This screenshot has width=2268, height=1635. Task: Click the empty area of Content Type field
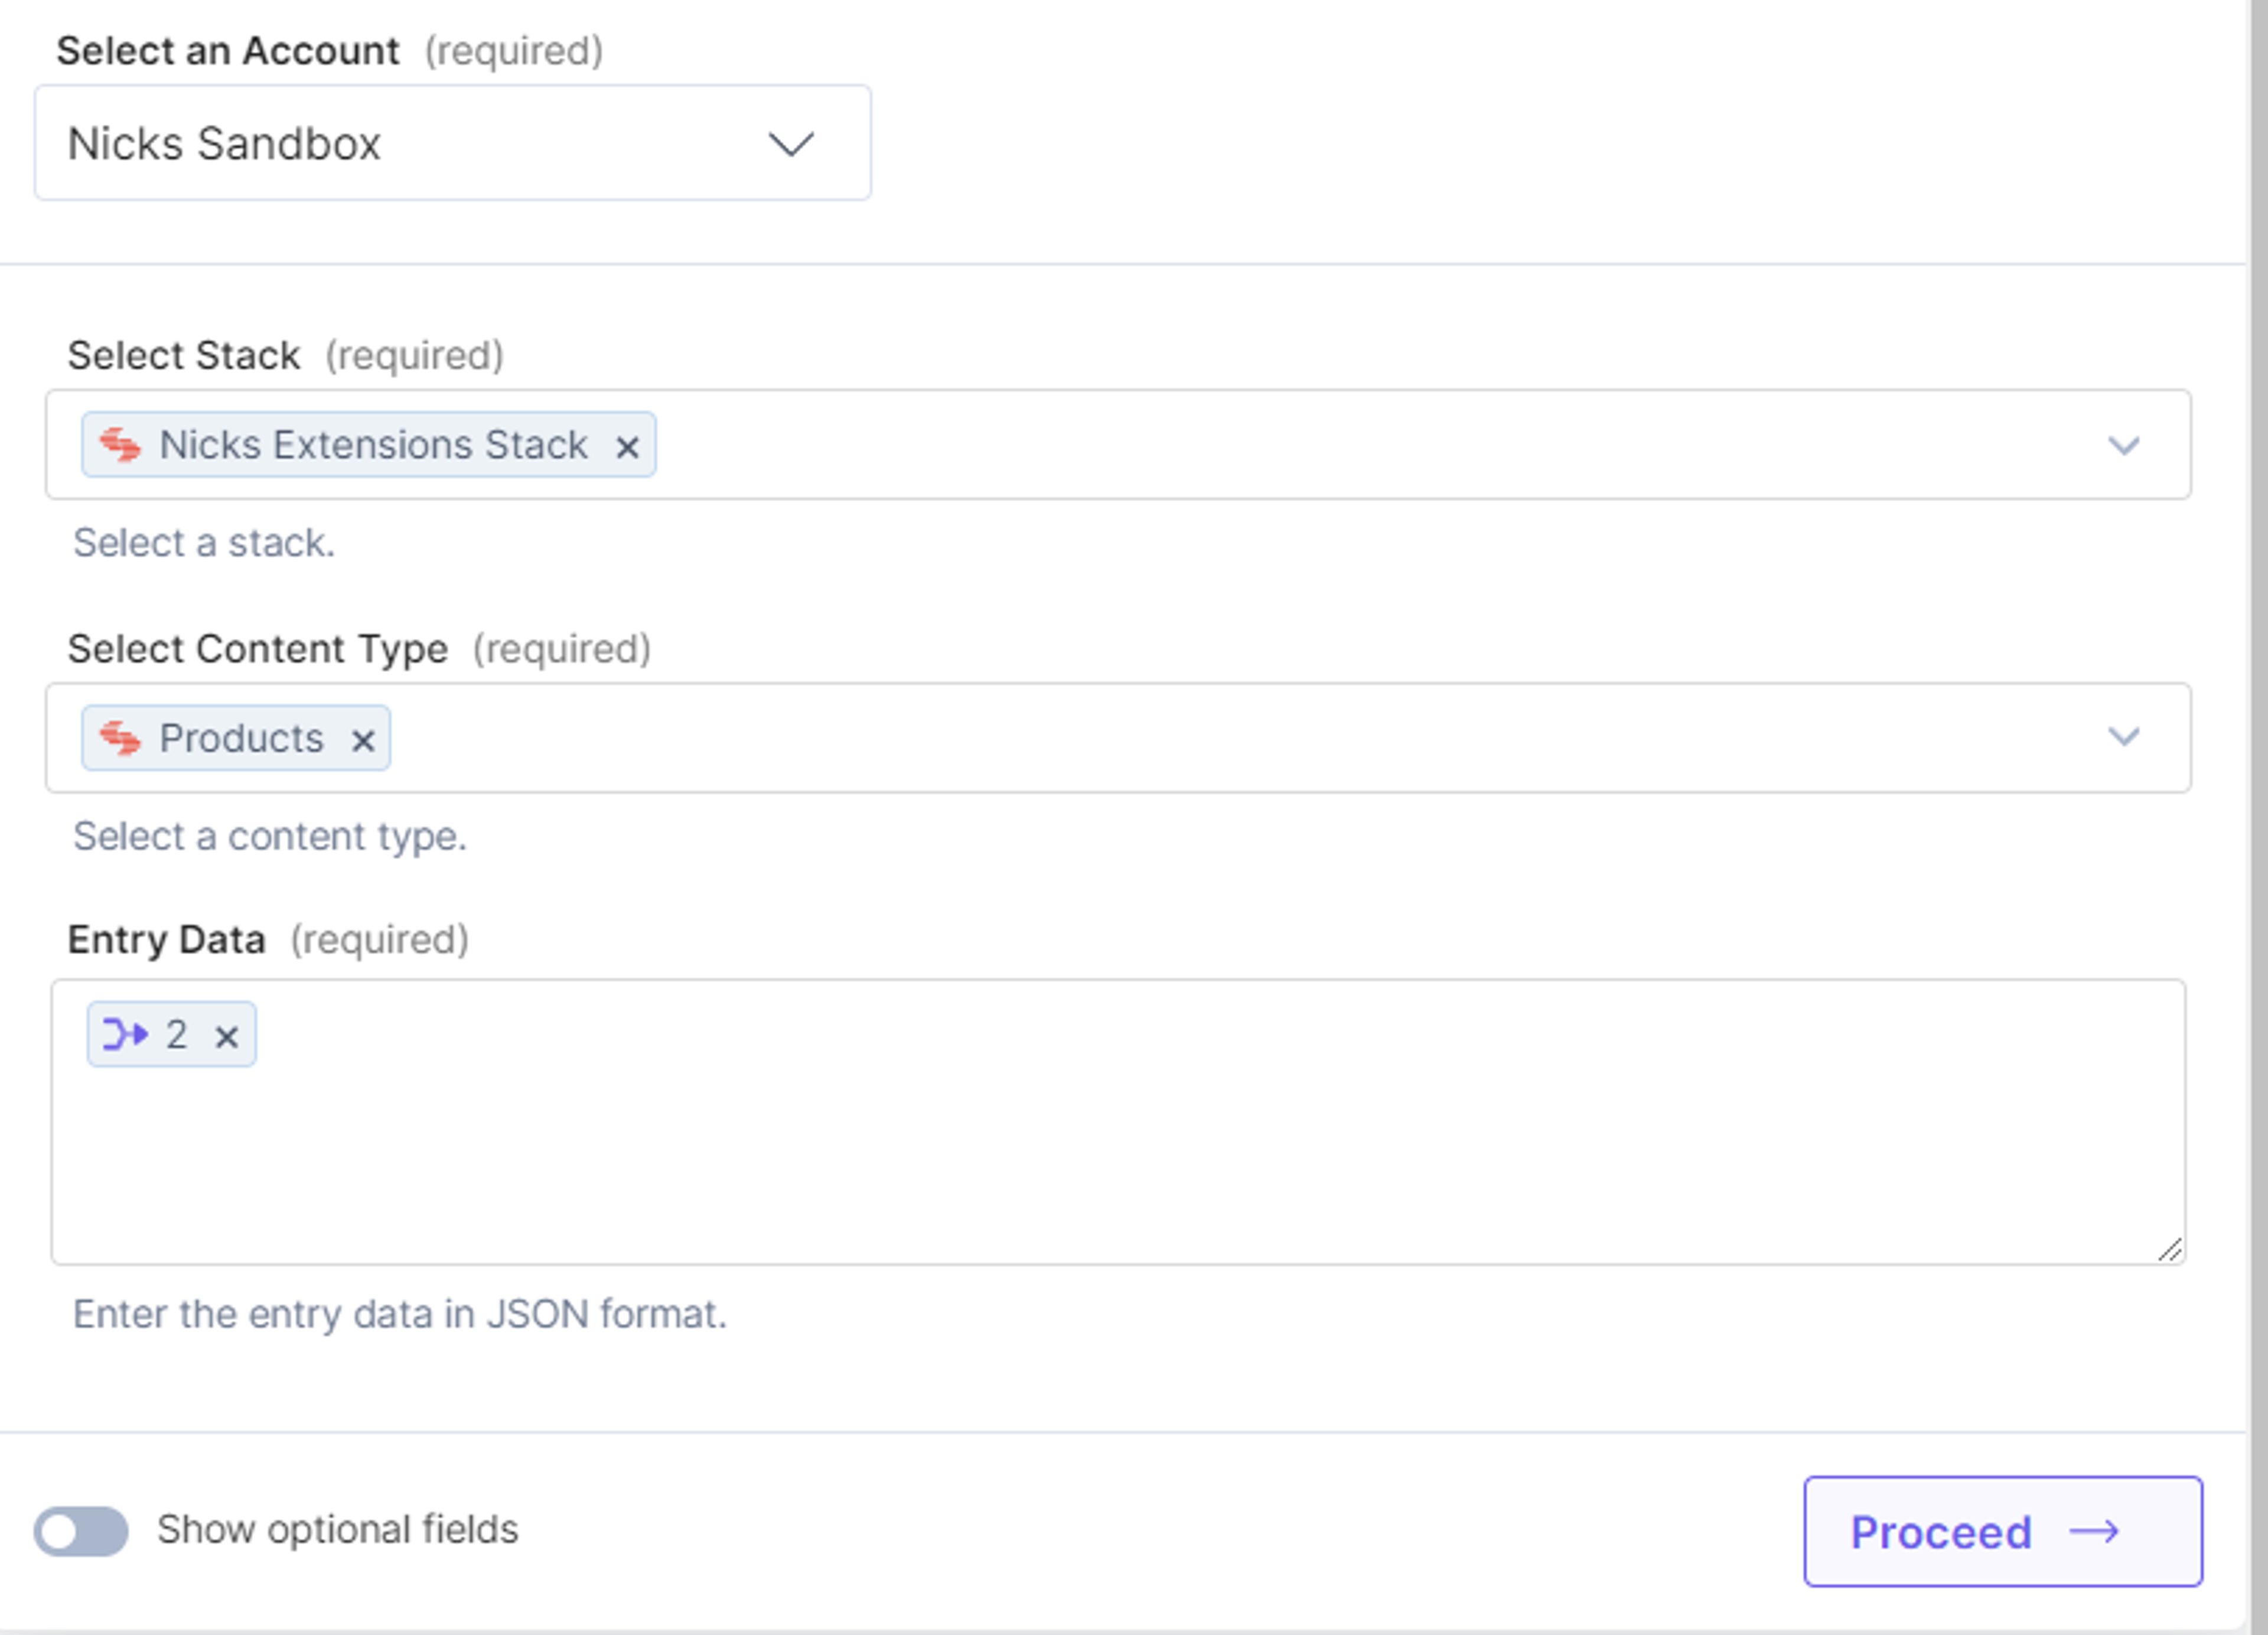click(1240, 739)
